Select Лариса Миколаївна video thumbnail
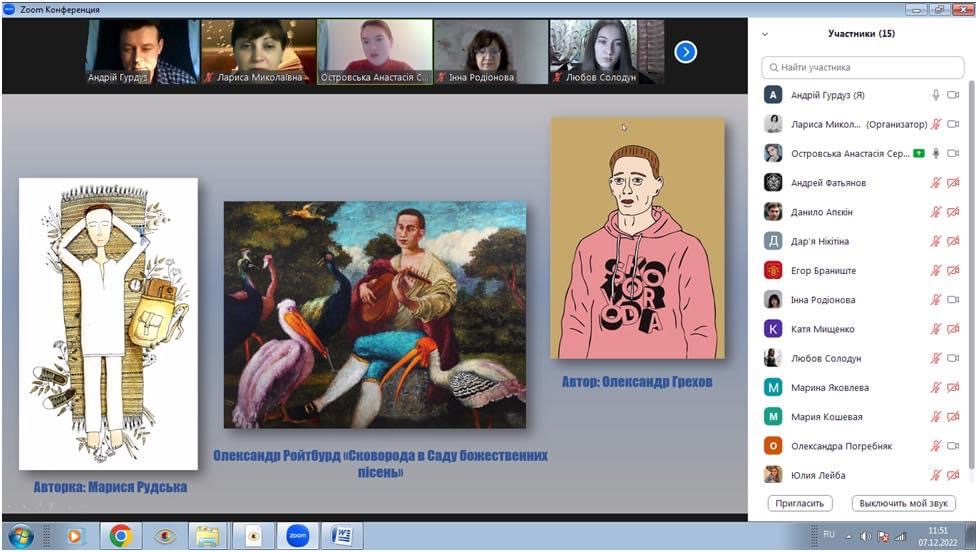 259,52
